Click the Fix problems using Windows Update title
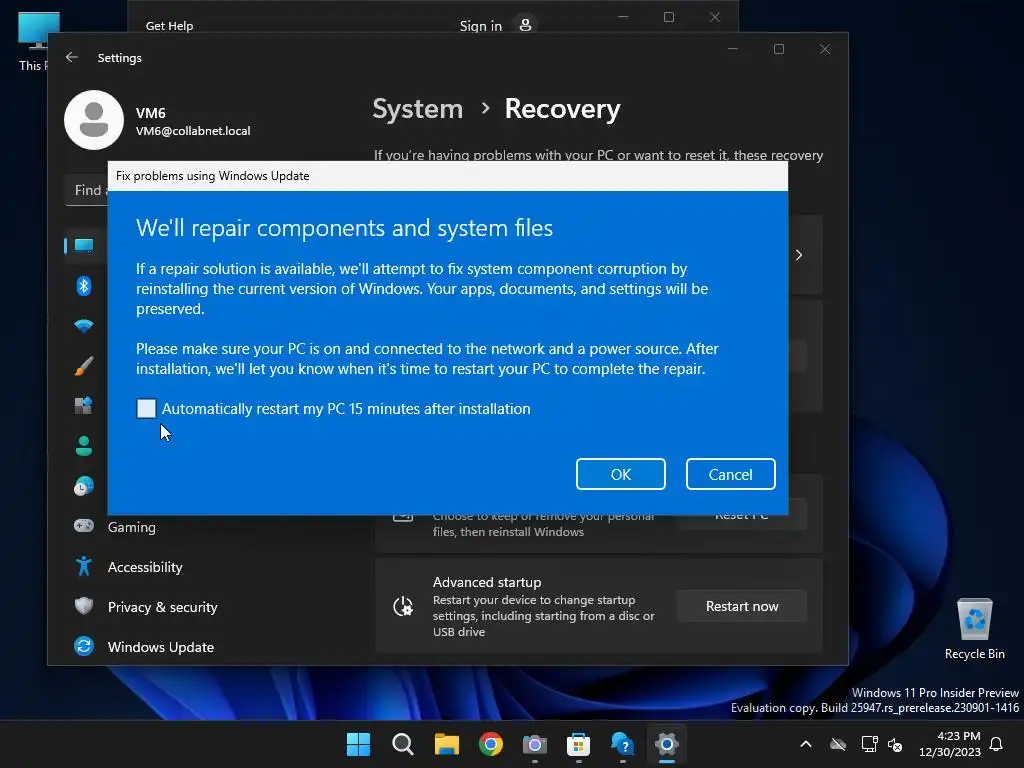 212,176
